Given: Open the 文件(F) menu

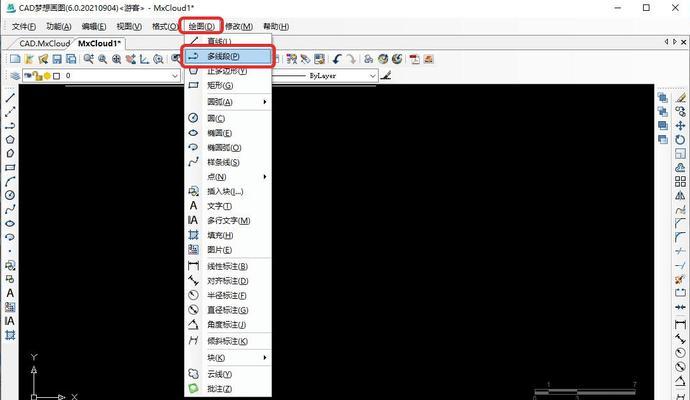Looking at the screenshot, I should [x=24, y=26].
